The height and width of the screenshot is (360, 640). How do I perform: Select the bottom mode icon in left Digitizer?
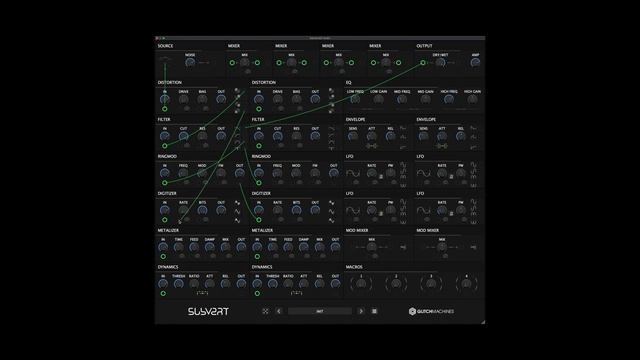tap(238, 220)
